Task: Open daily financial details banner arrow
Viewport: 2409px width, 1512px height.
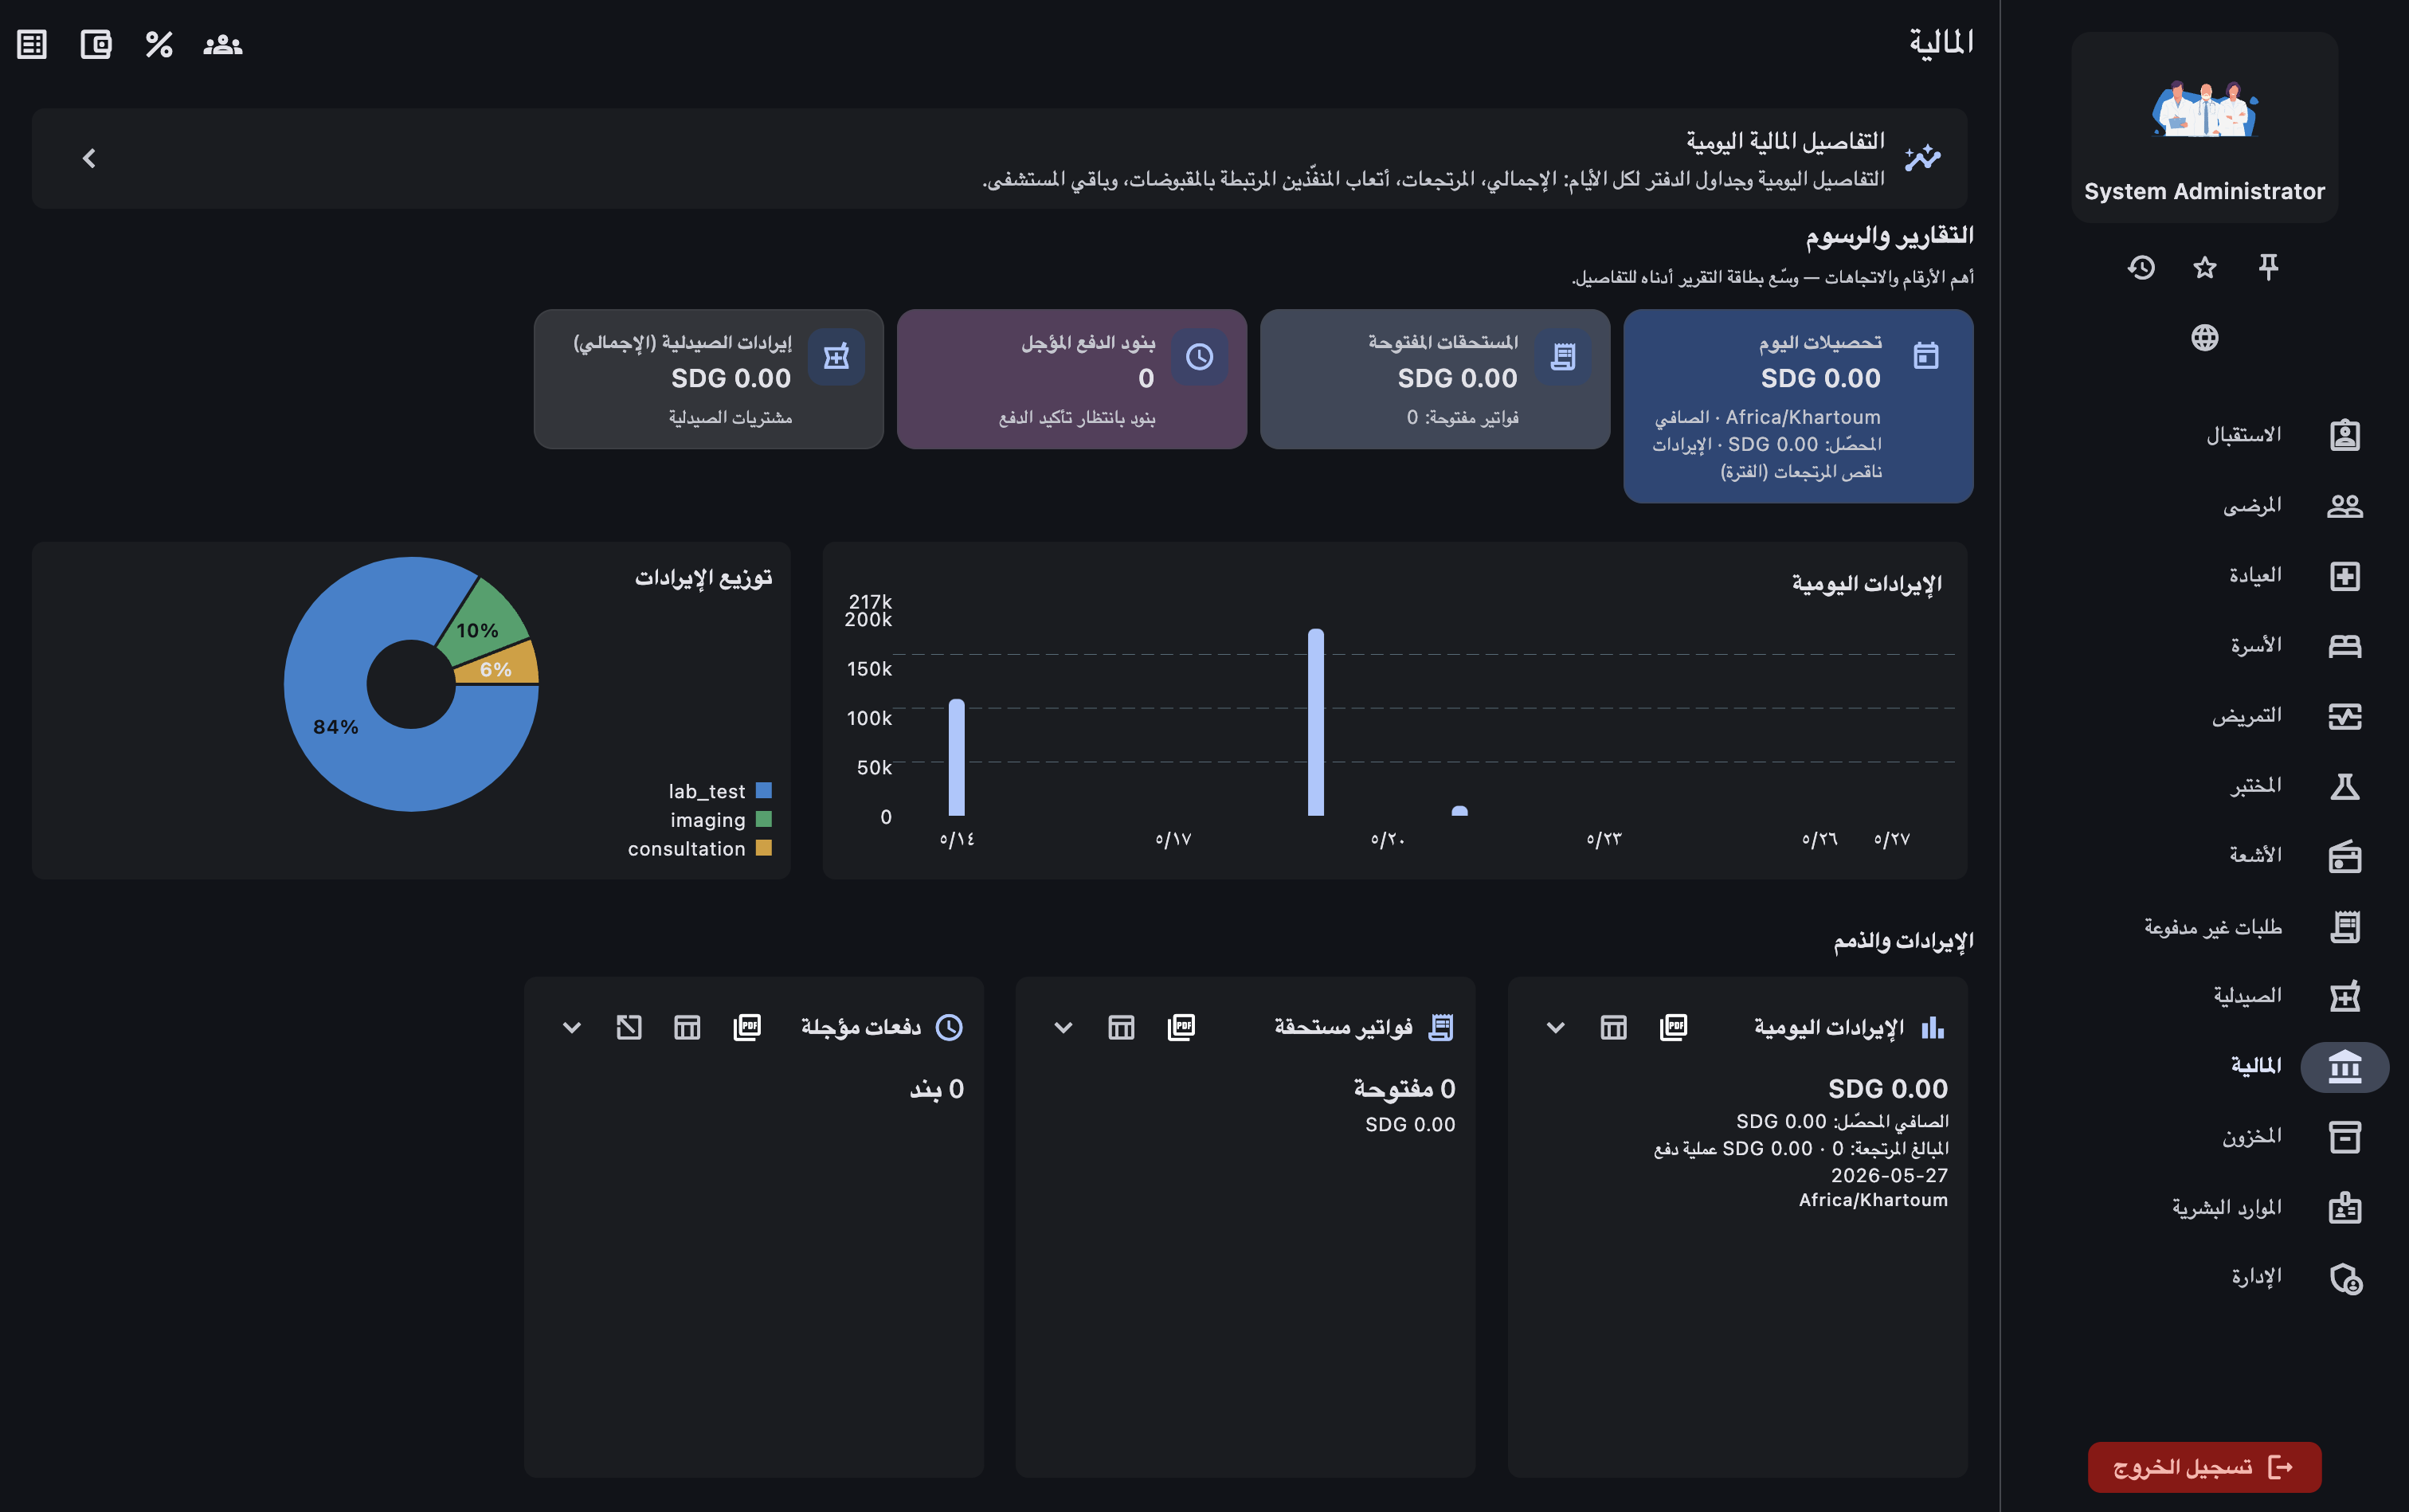Action: pos(89,158)
